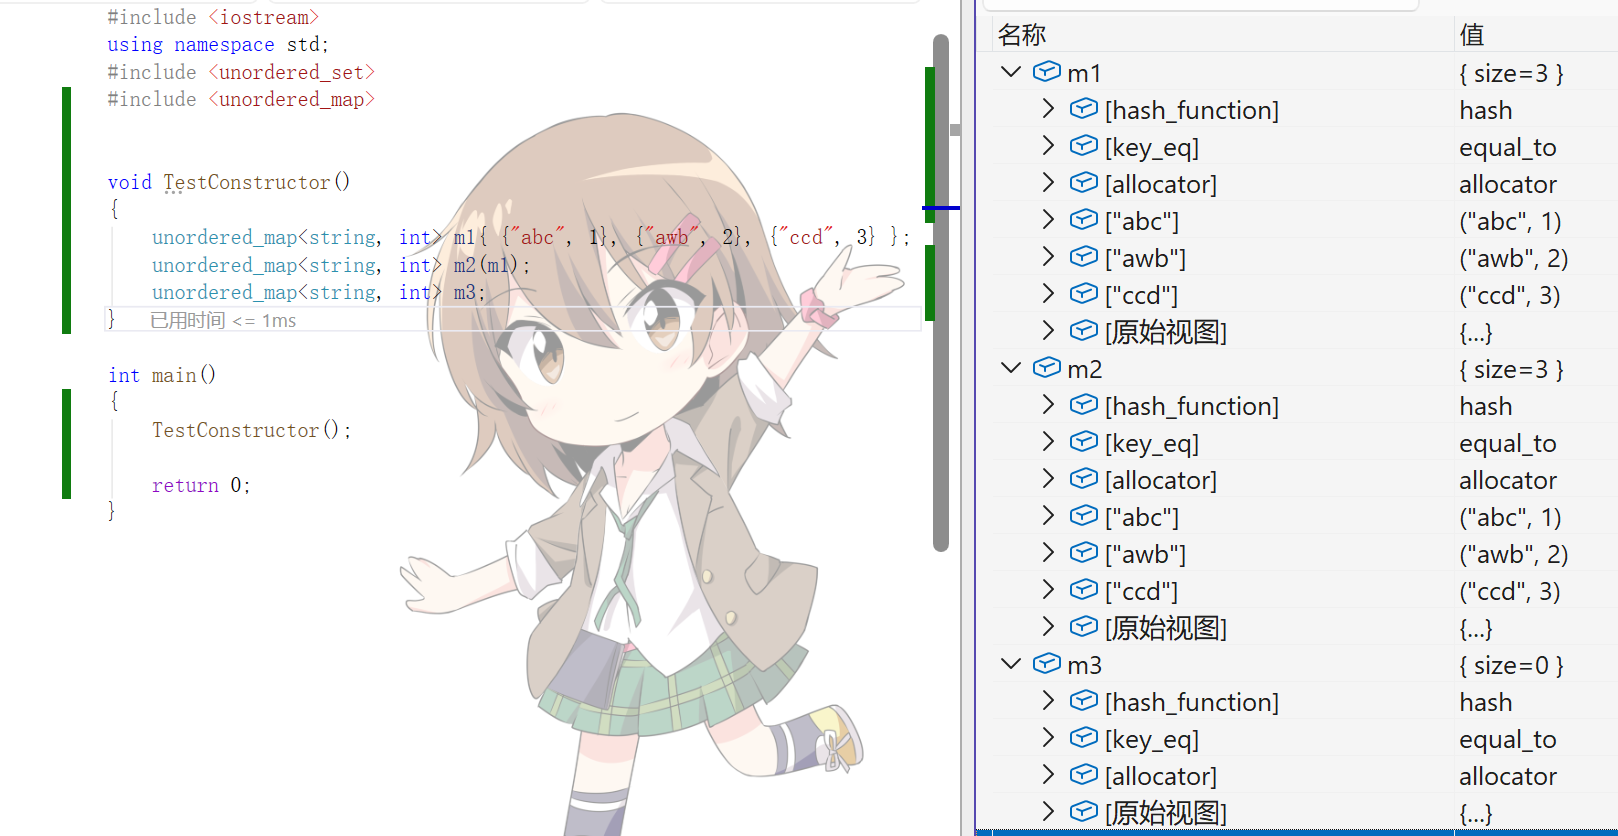Click the code editor vertical scrollbar thumb

[x=940, y=293]
